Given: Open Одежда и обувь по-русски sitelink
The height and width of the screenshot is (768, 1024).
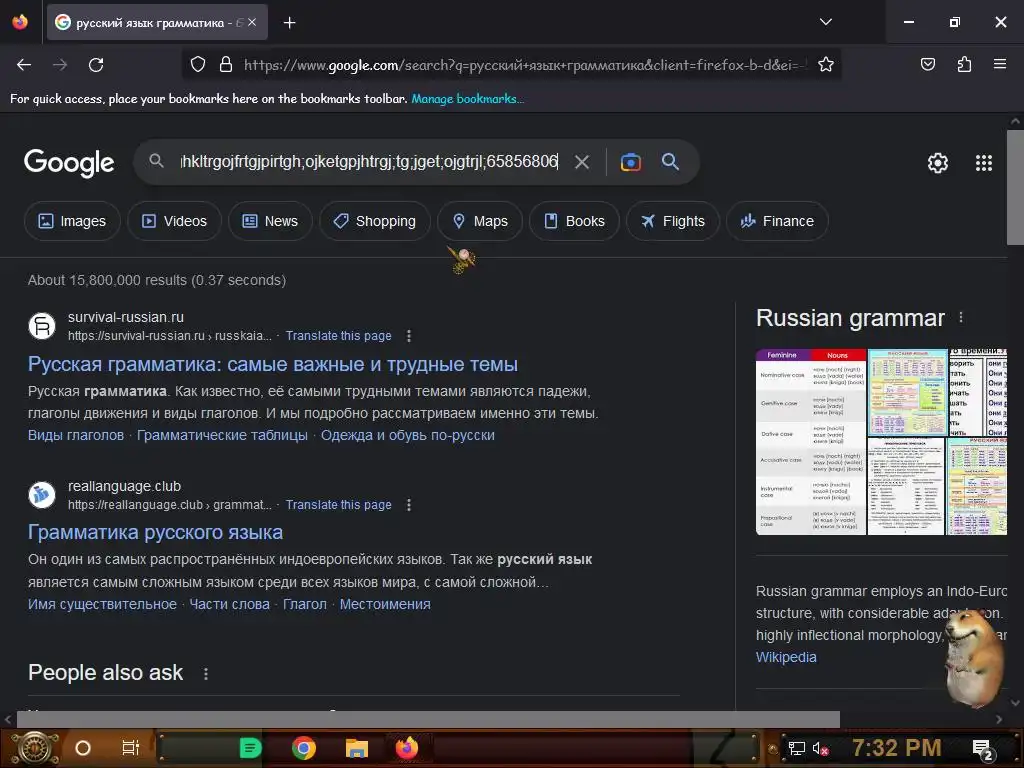Looking at the screenshot, I should click(408, 435).
